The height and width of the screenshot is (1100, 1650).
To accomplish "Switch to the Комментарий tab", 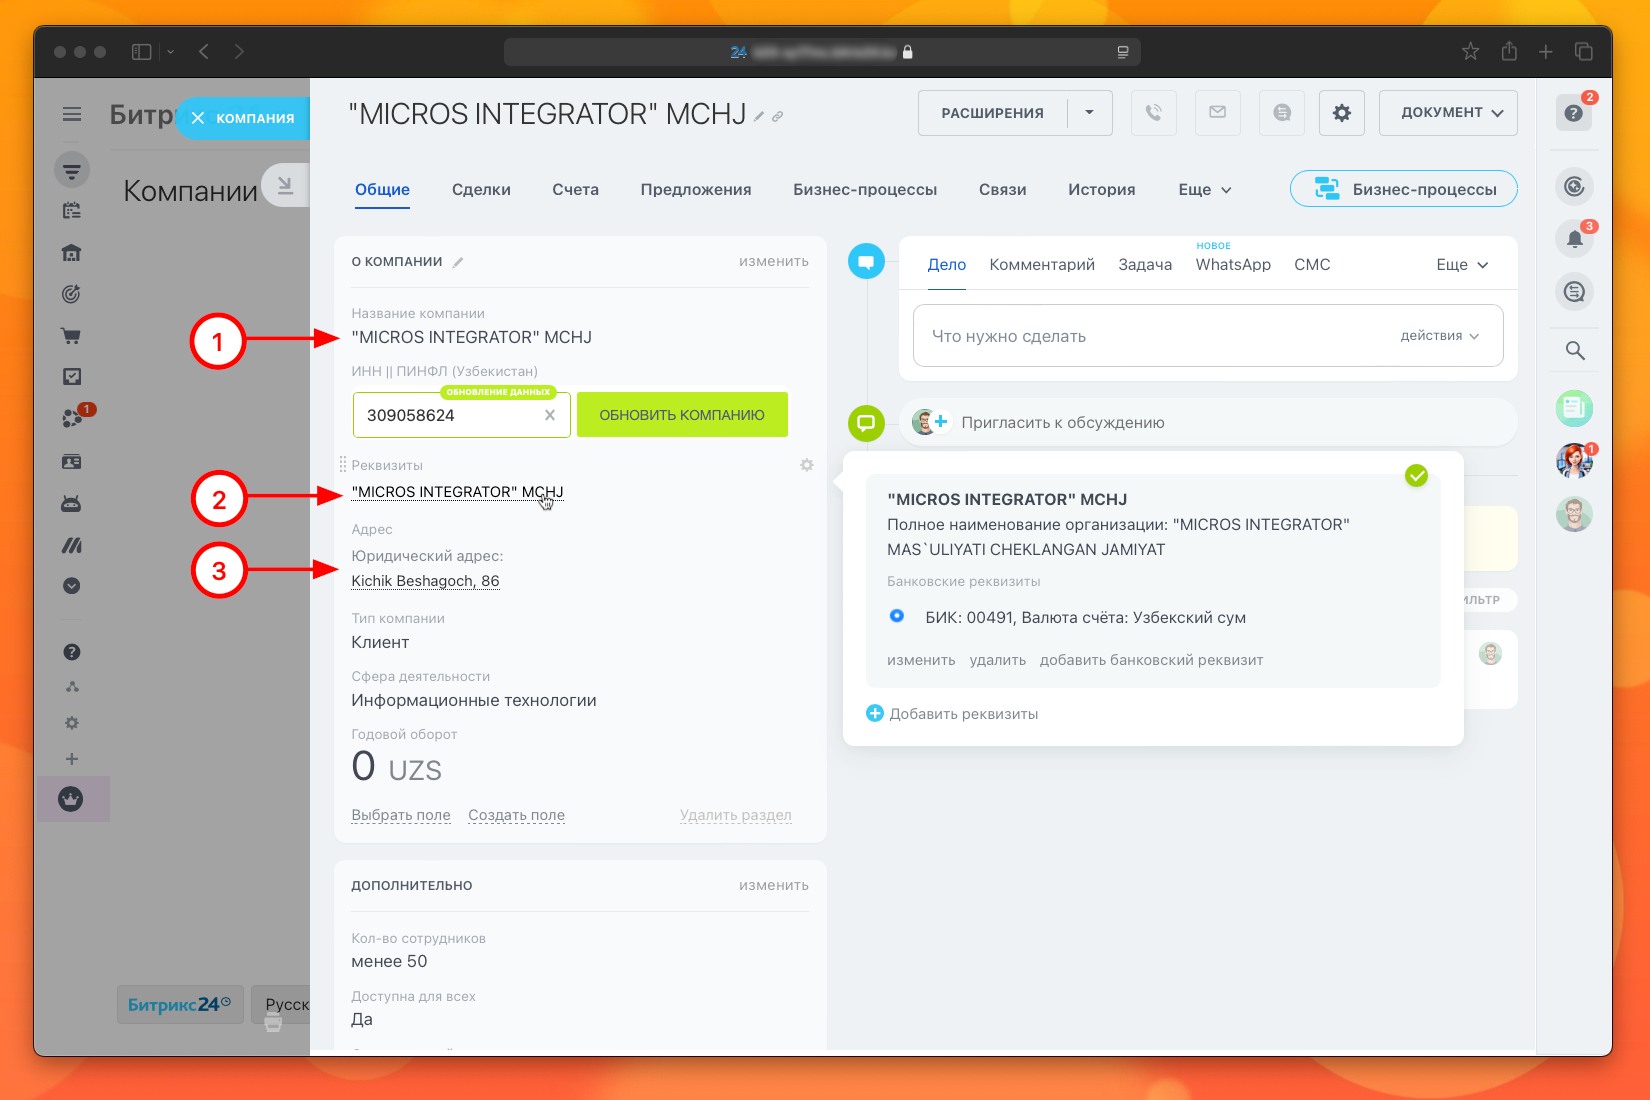I will [x=1042, y=265].
